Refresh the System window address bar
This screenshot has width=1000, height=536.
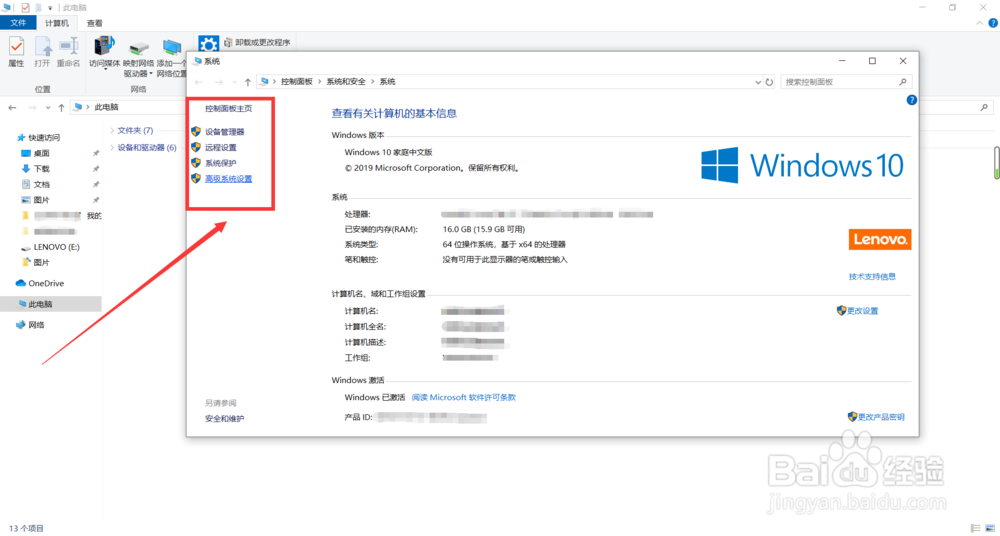point(769,82)
